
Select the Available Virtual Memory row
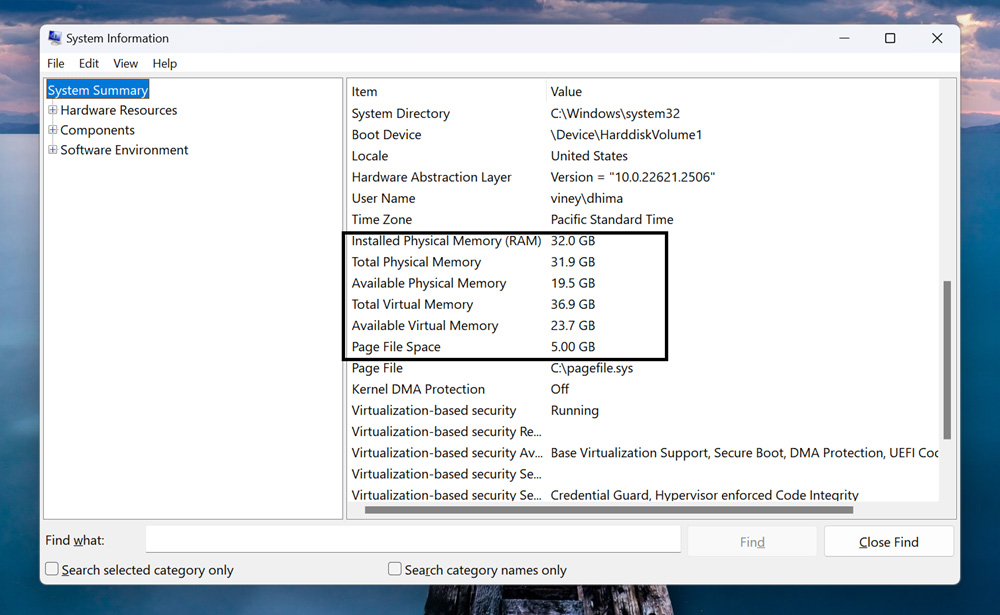tap(643, 325)
